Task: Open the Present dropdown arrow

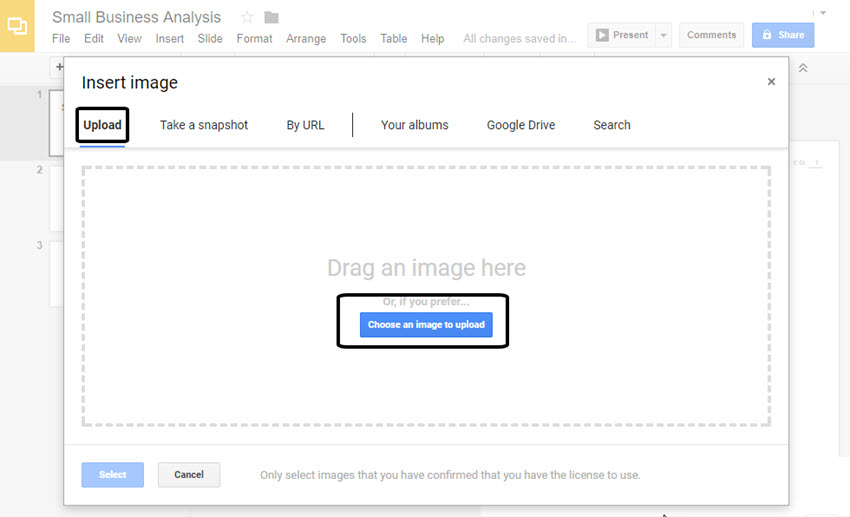Action: coord(664,35)
